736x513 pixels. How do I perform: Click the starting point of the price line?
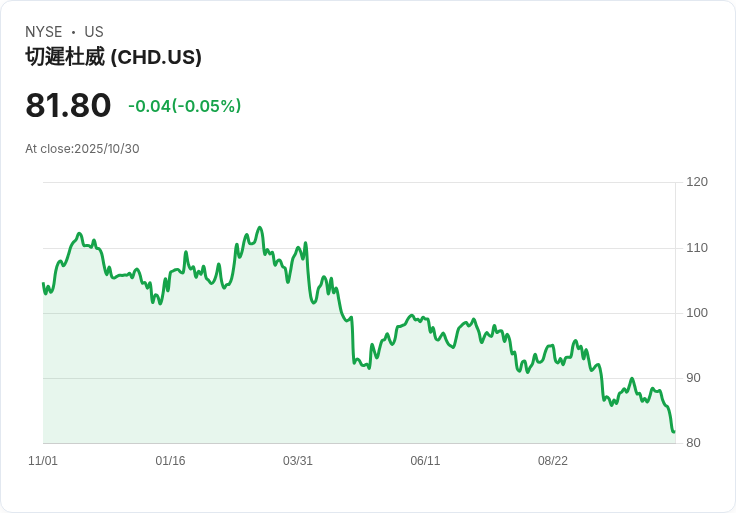tap(43, 284)
